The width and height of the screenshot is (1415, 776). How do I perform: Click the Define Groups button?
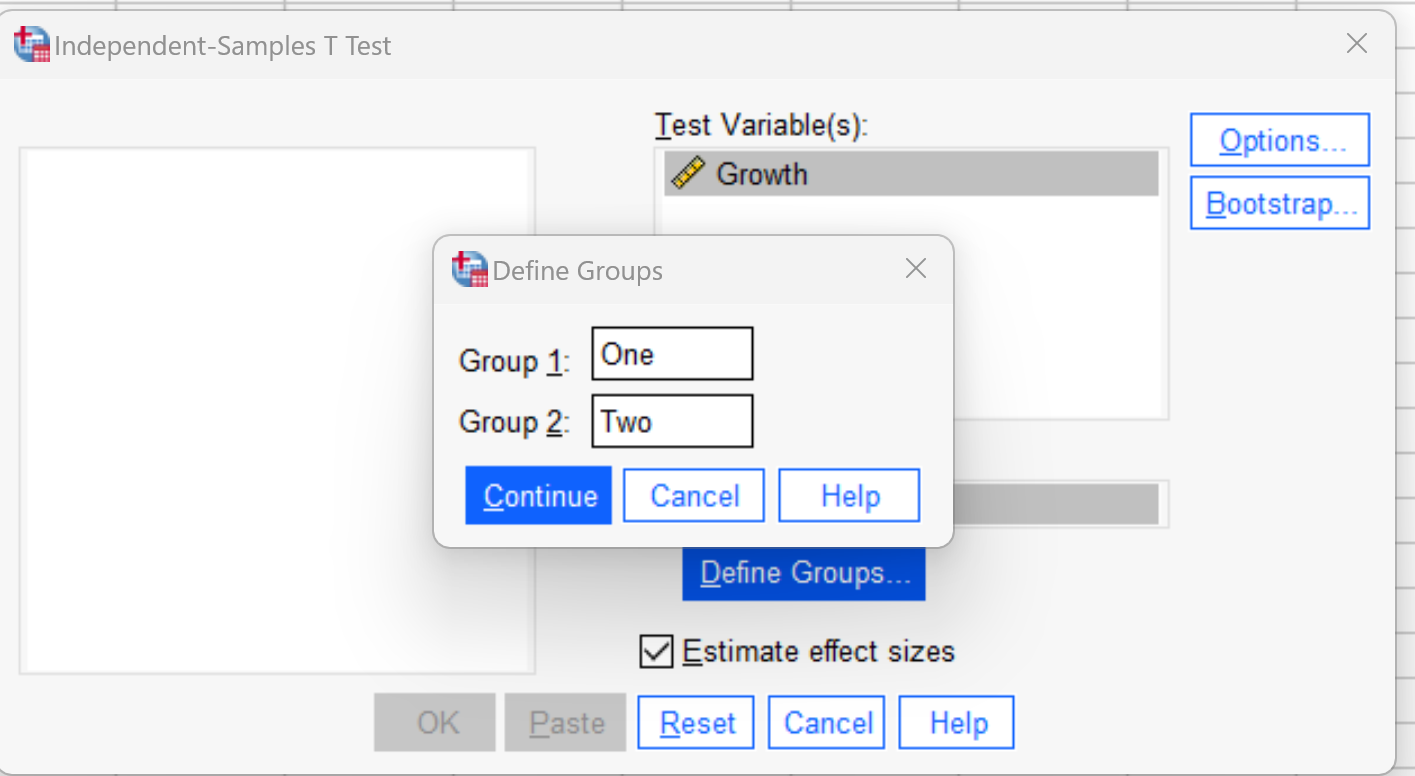pyautogui.click(x=803, y=572)
